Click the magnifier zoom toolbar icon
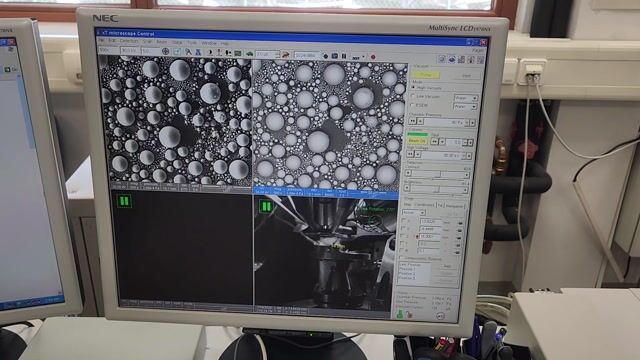The height and width of the screenshot is (360, 640). coord(188,52)
